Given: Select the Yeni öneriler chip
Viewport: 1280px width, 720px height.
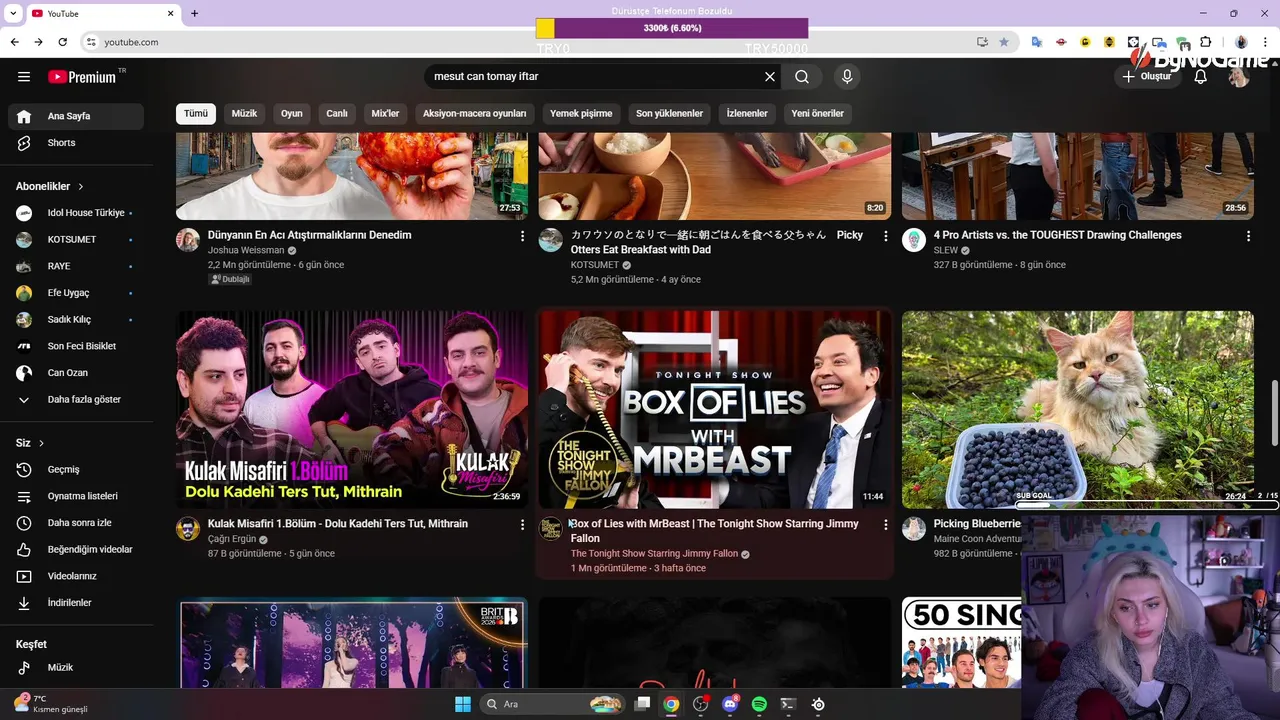Looking at the screenshot, I should pos(818,114).
